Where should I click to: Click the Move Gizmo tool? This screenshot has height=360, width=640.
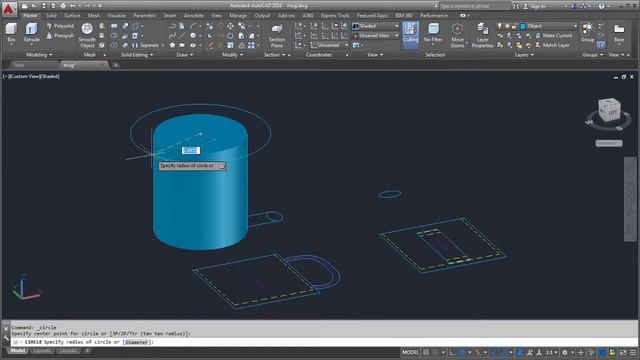pos(458,35)
